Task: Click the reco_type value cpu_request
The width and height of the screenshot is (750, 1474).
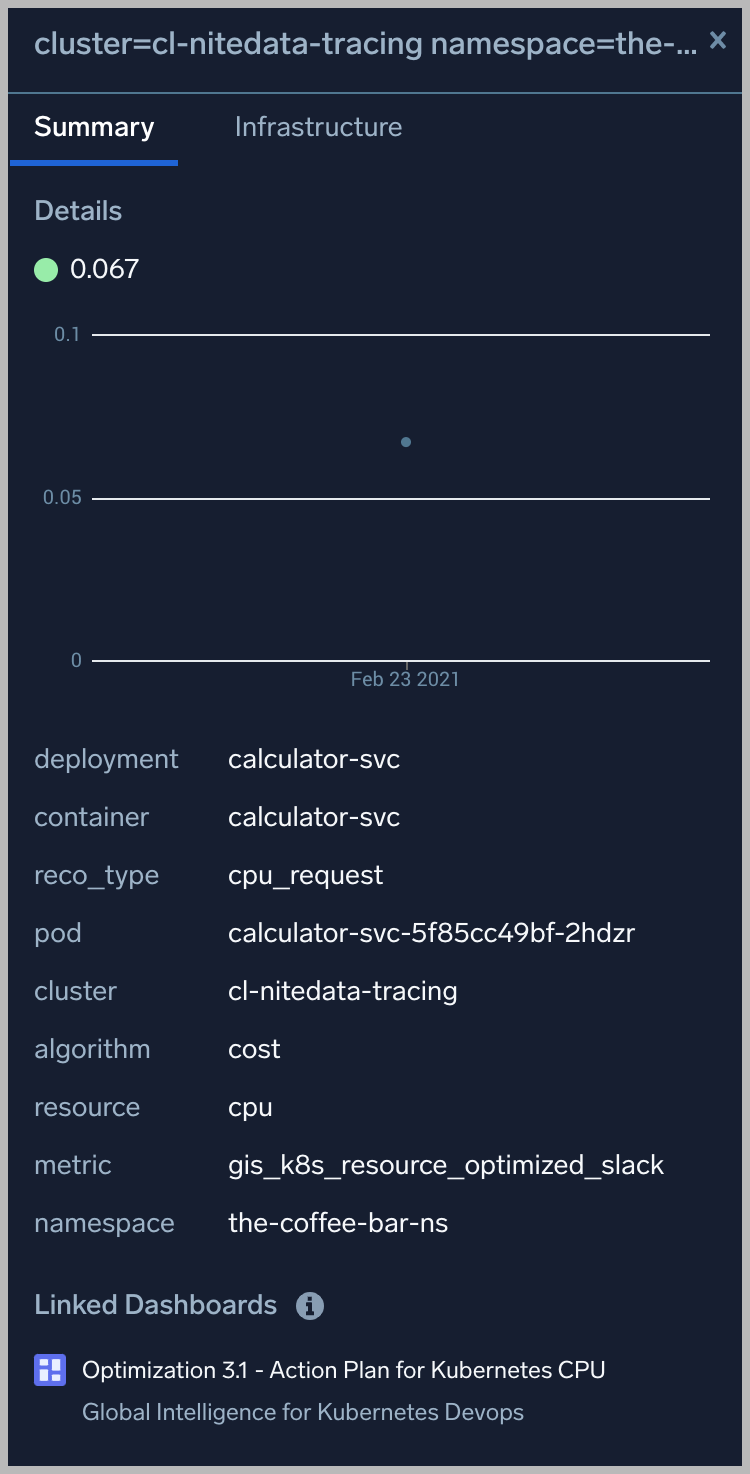Action: pyautogui.click(x=305, y=875)
